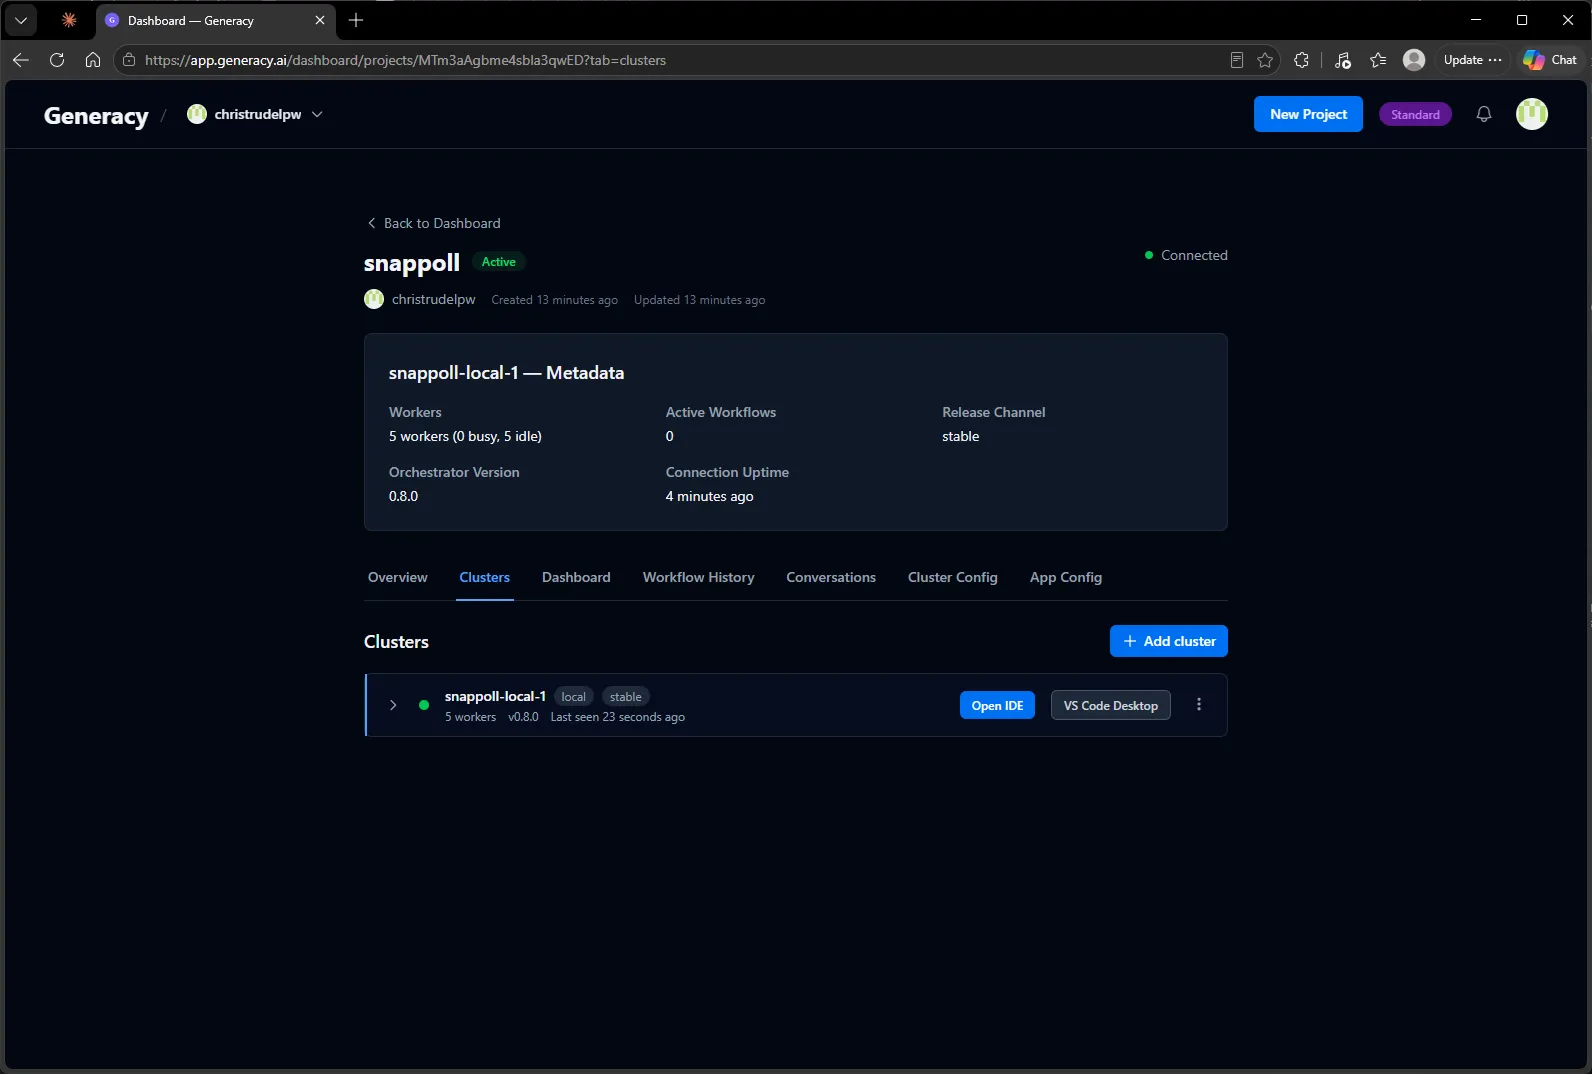Click Orchestrator Version value 0.8.0

pyautogui.click(x=404, y=496)
